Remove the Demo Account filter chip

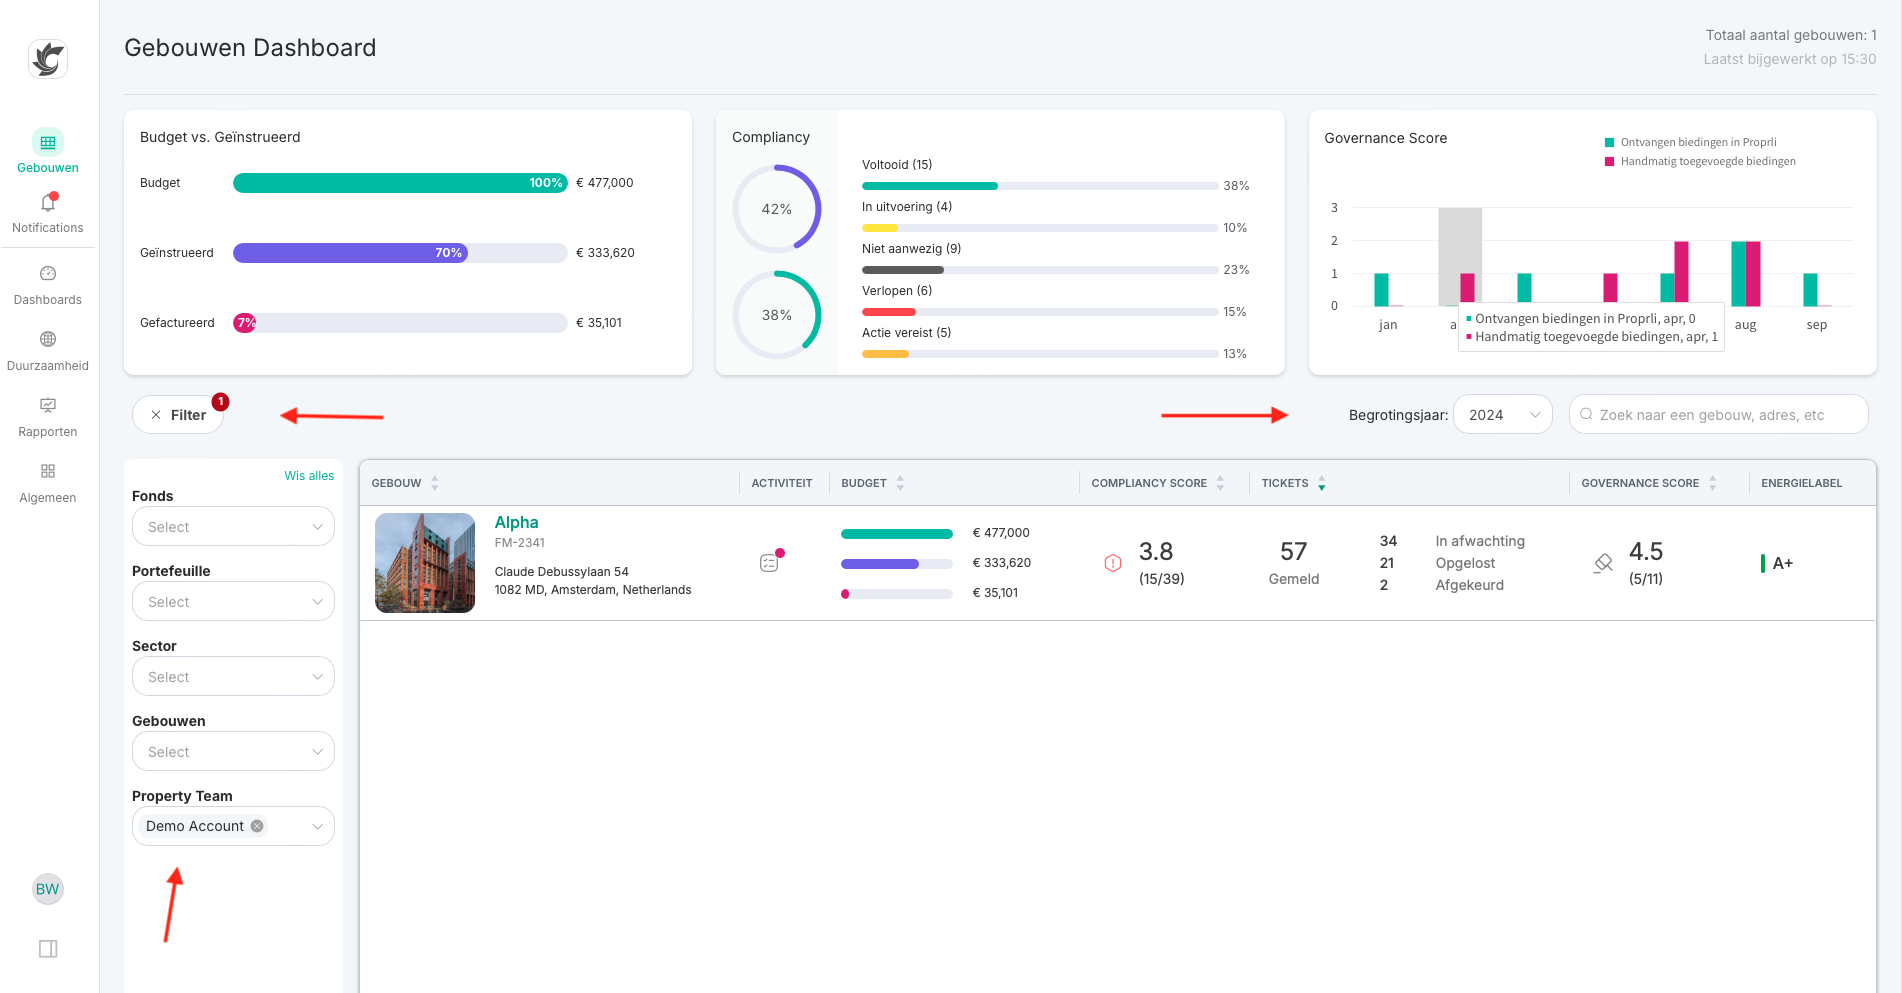pyautogui.click(x=257, y=826)
